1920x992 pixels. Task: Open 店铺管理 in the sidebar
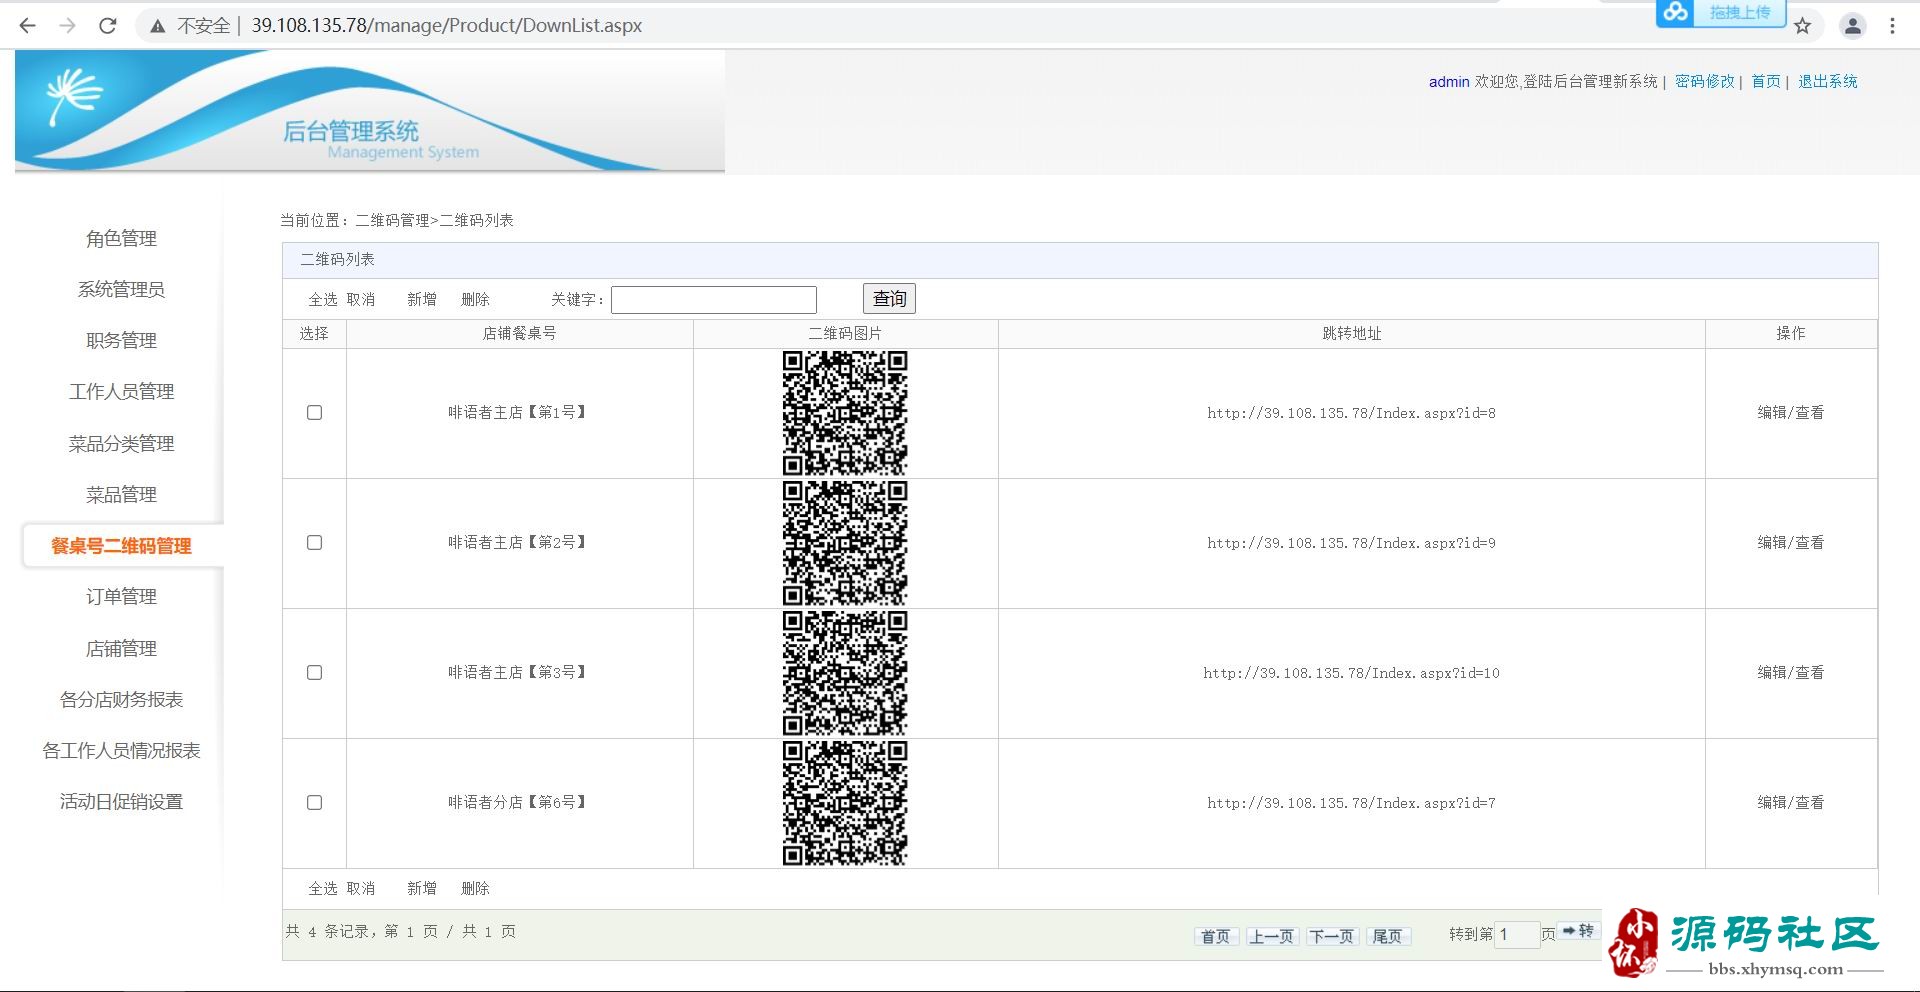click(x=121, y=648)
